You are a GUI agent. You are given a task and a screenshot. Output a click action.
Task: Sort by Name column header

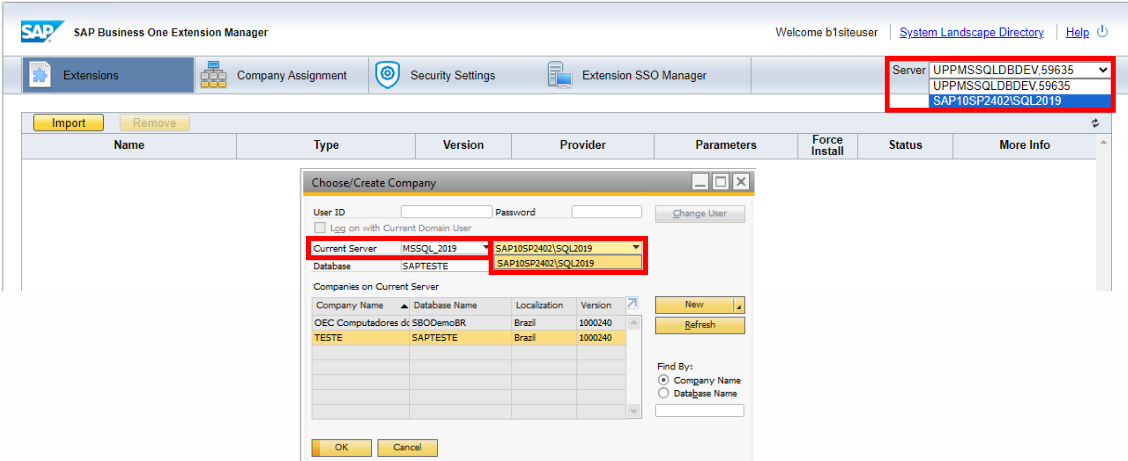129,145
